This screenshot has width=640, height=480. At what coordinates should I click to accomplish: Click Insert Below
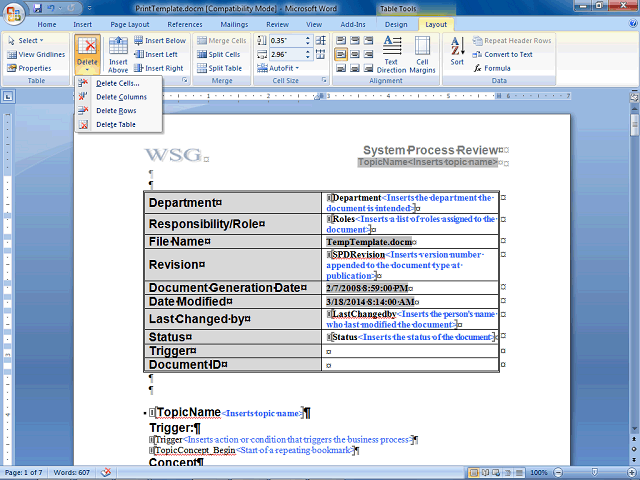click(160, 40)
